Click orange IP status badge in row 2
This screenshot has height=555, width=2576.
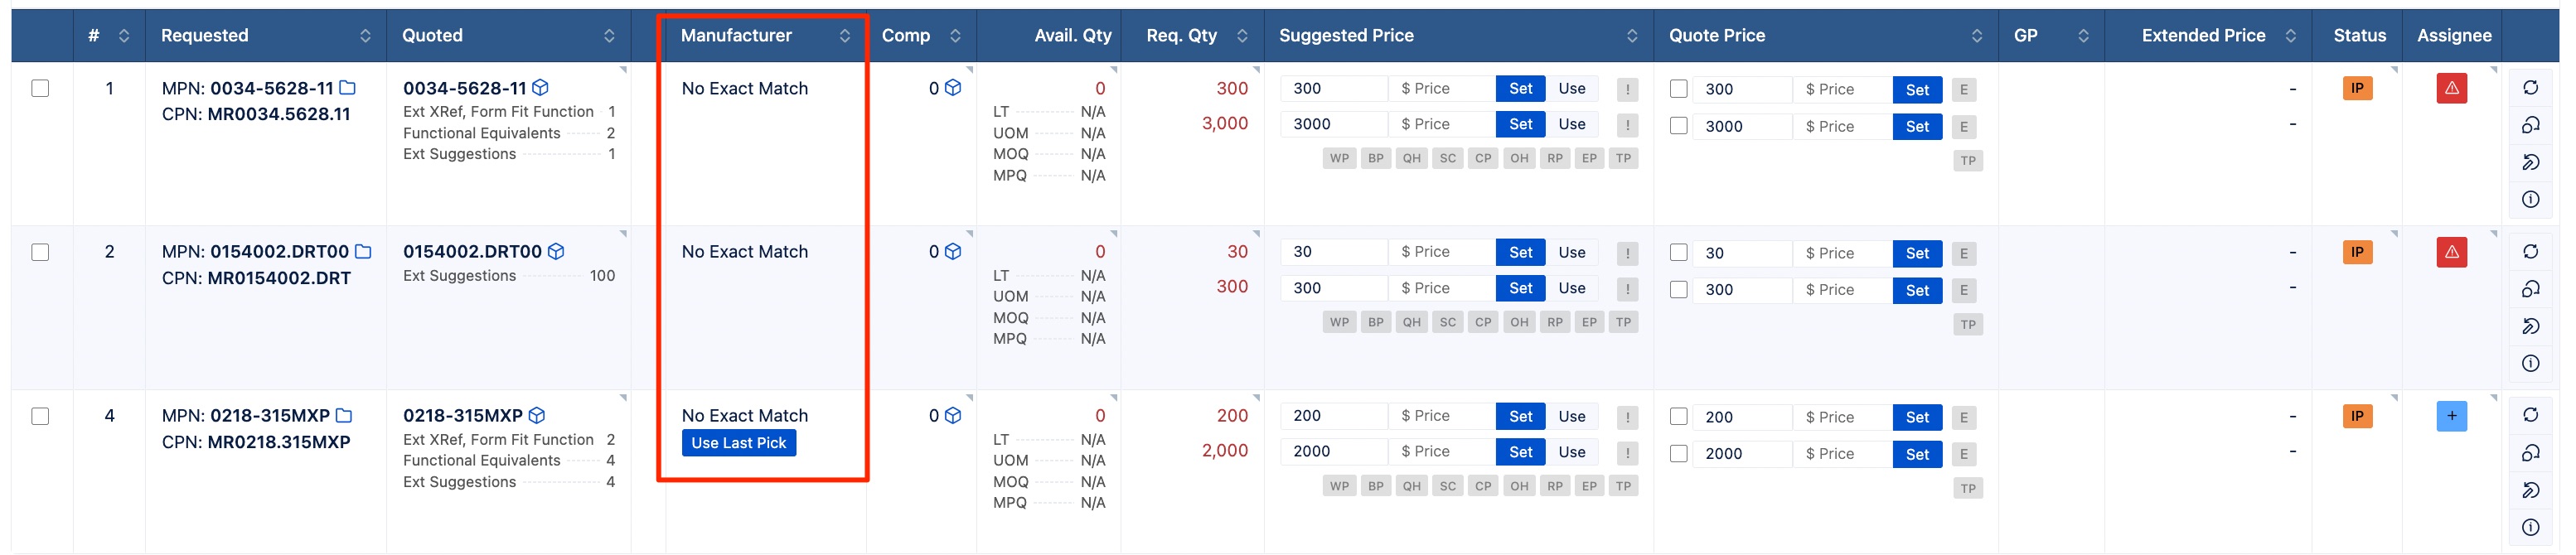pos(2357,252)
